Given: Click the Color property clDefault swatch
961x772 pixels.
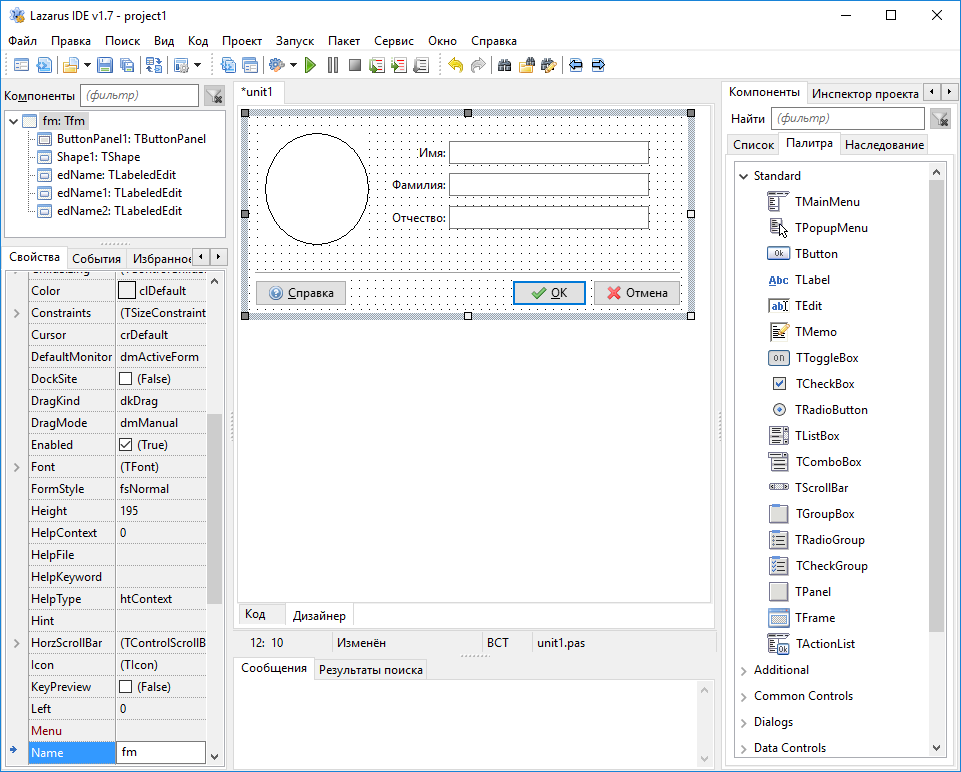Looking at the screenshot, I should point(127,291).
